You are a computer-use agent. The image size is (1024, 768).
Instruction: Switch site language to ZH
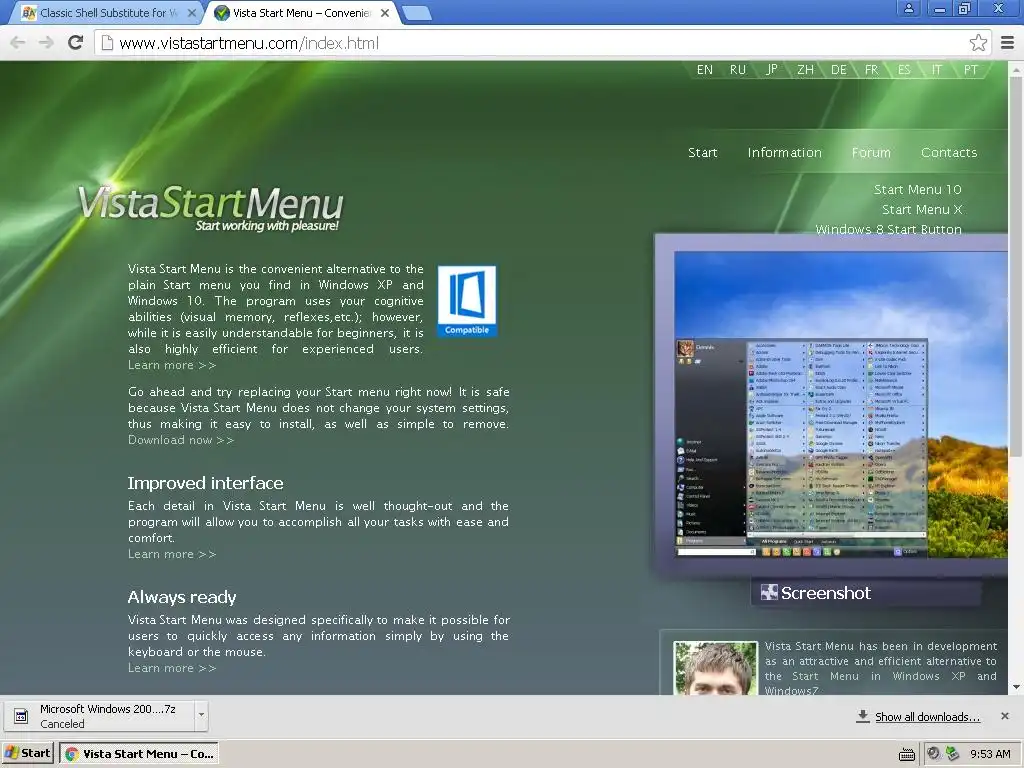[x=805, y=70]
